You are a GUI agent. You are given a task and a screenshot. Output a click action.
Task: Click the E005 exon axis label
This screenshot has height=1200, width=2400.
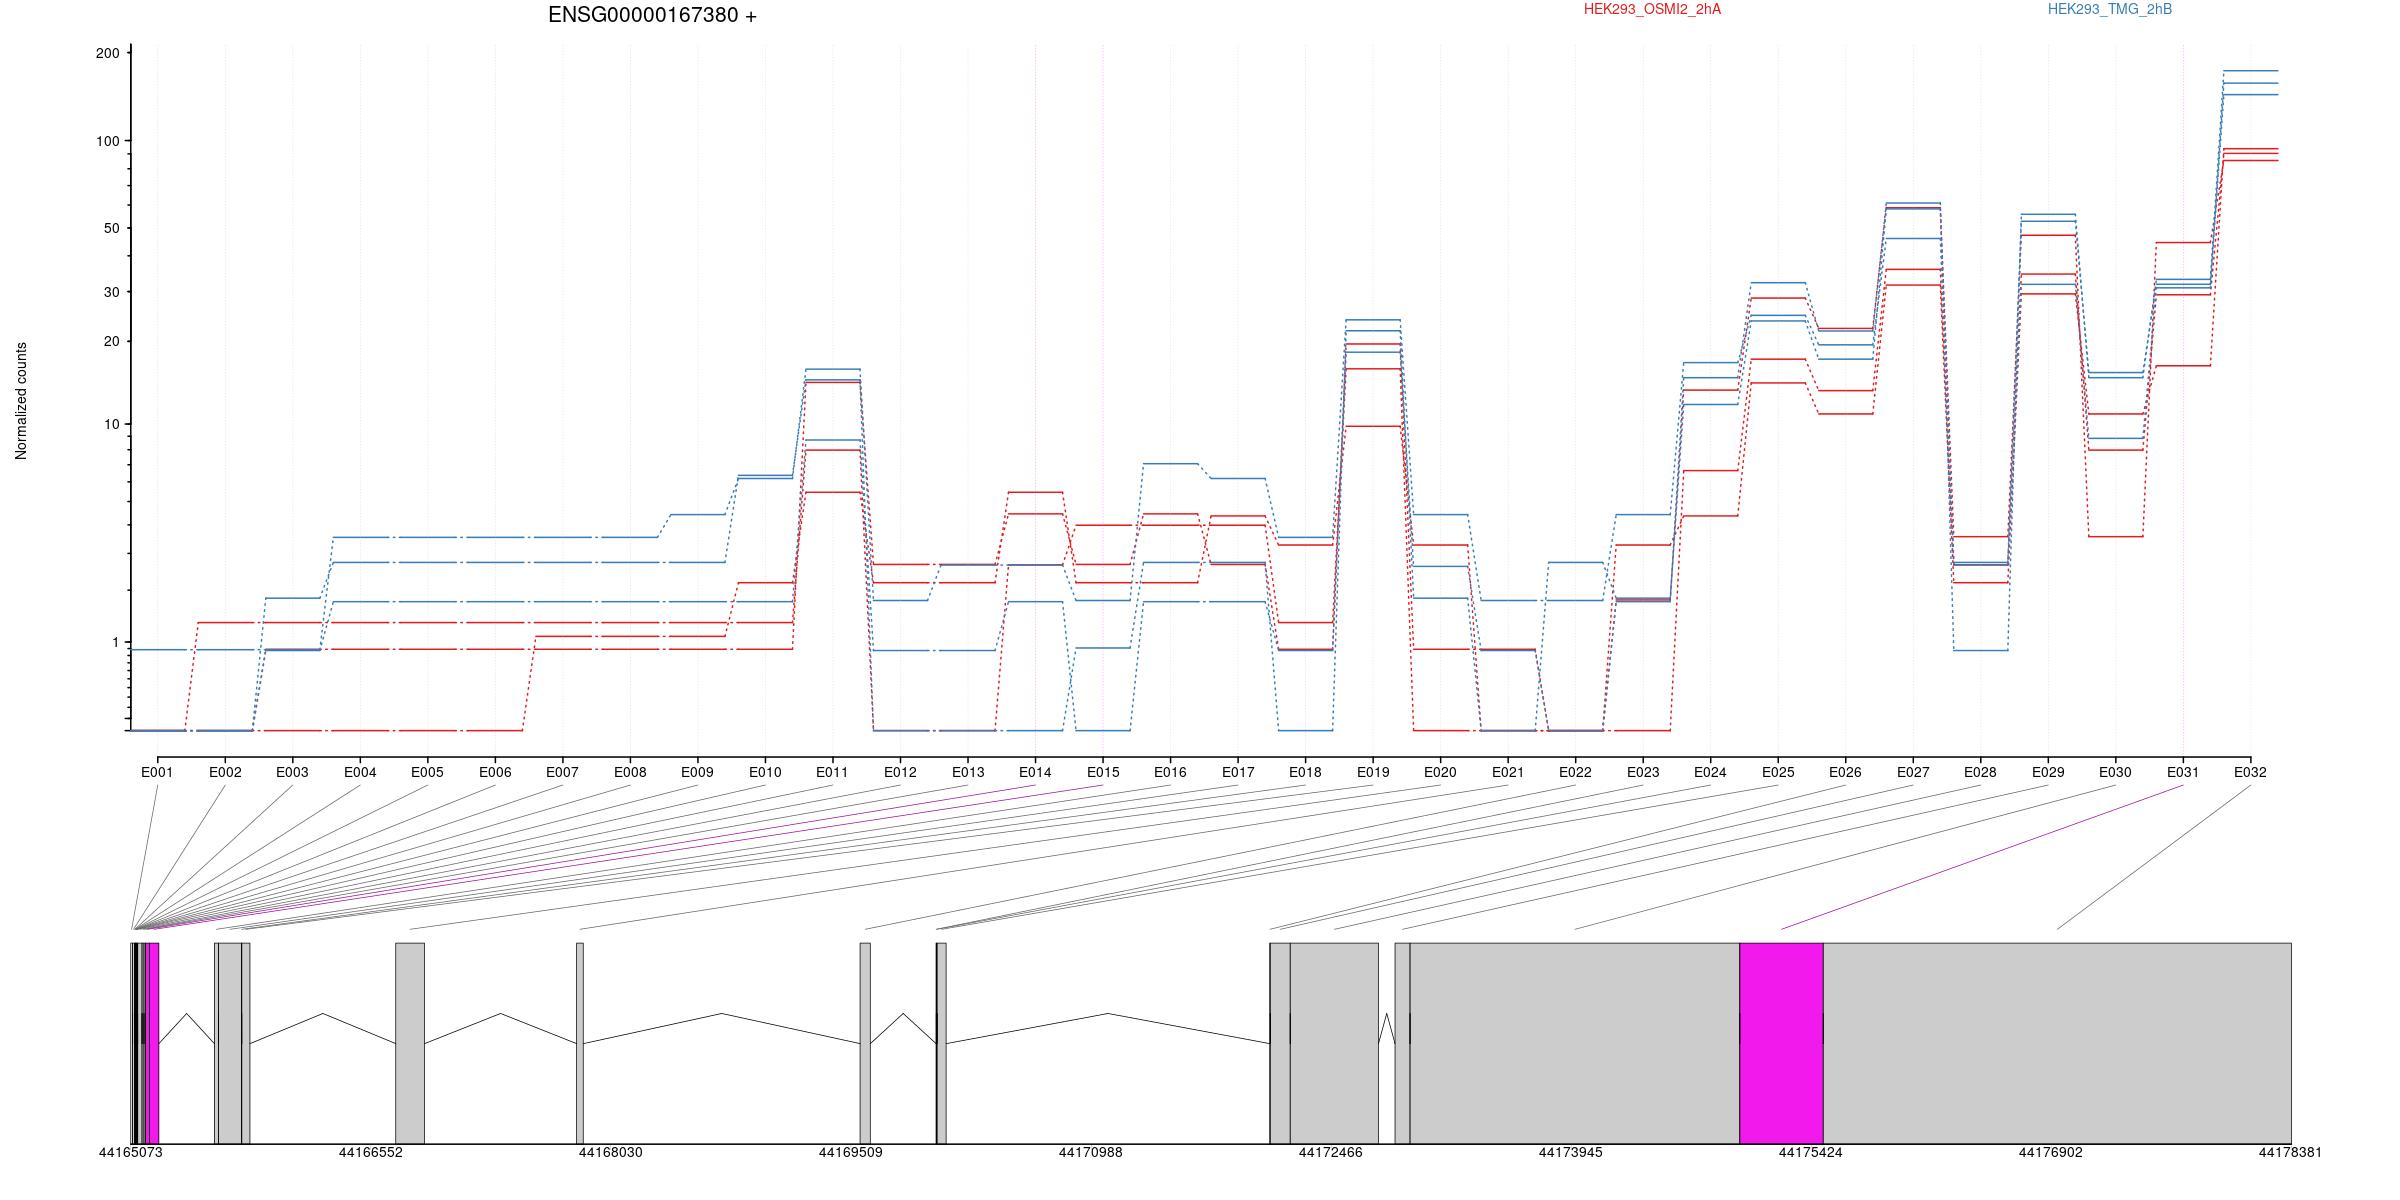point(427,772)
